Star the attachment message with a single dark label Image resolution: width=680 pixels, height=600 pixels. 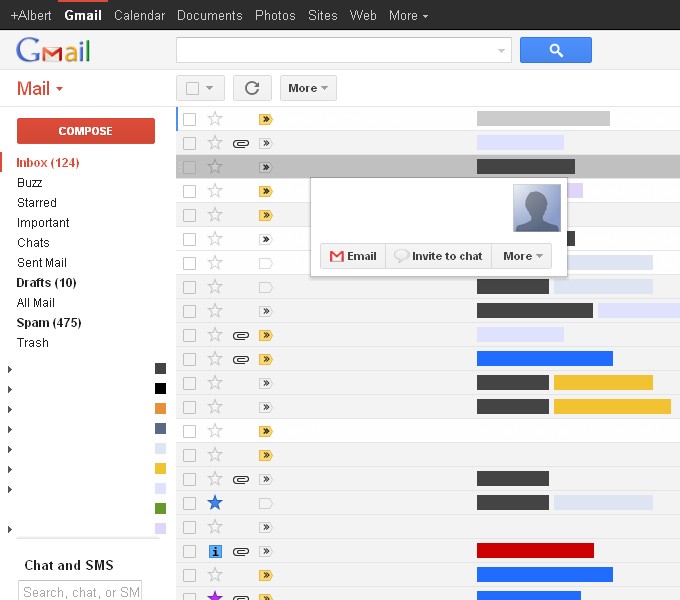pos(215,479)
